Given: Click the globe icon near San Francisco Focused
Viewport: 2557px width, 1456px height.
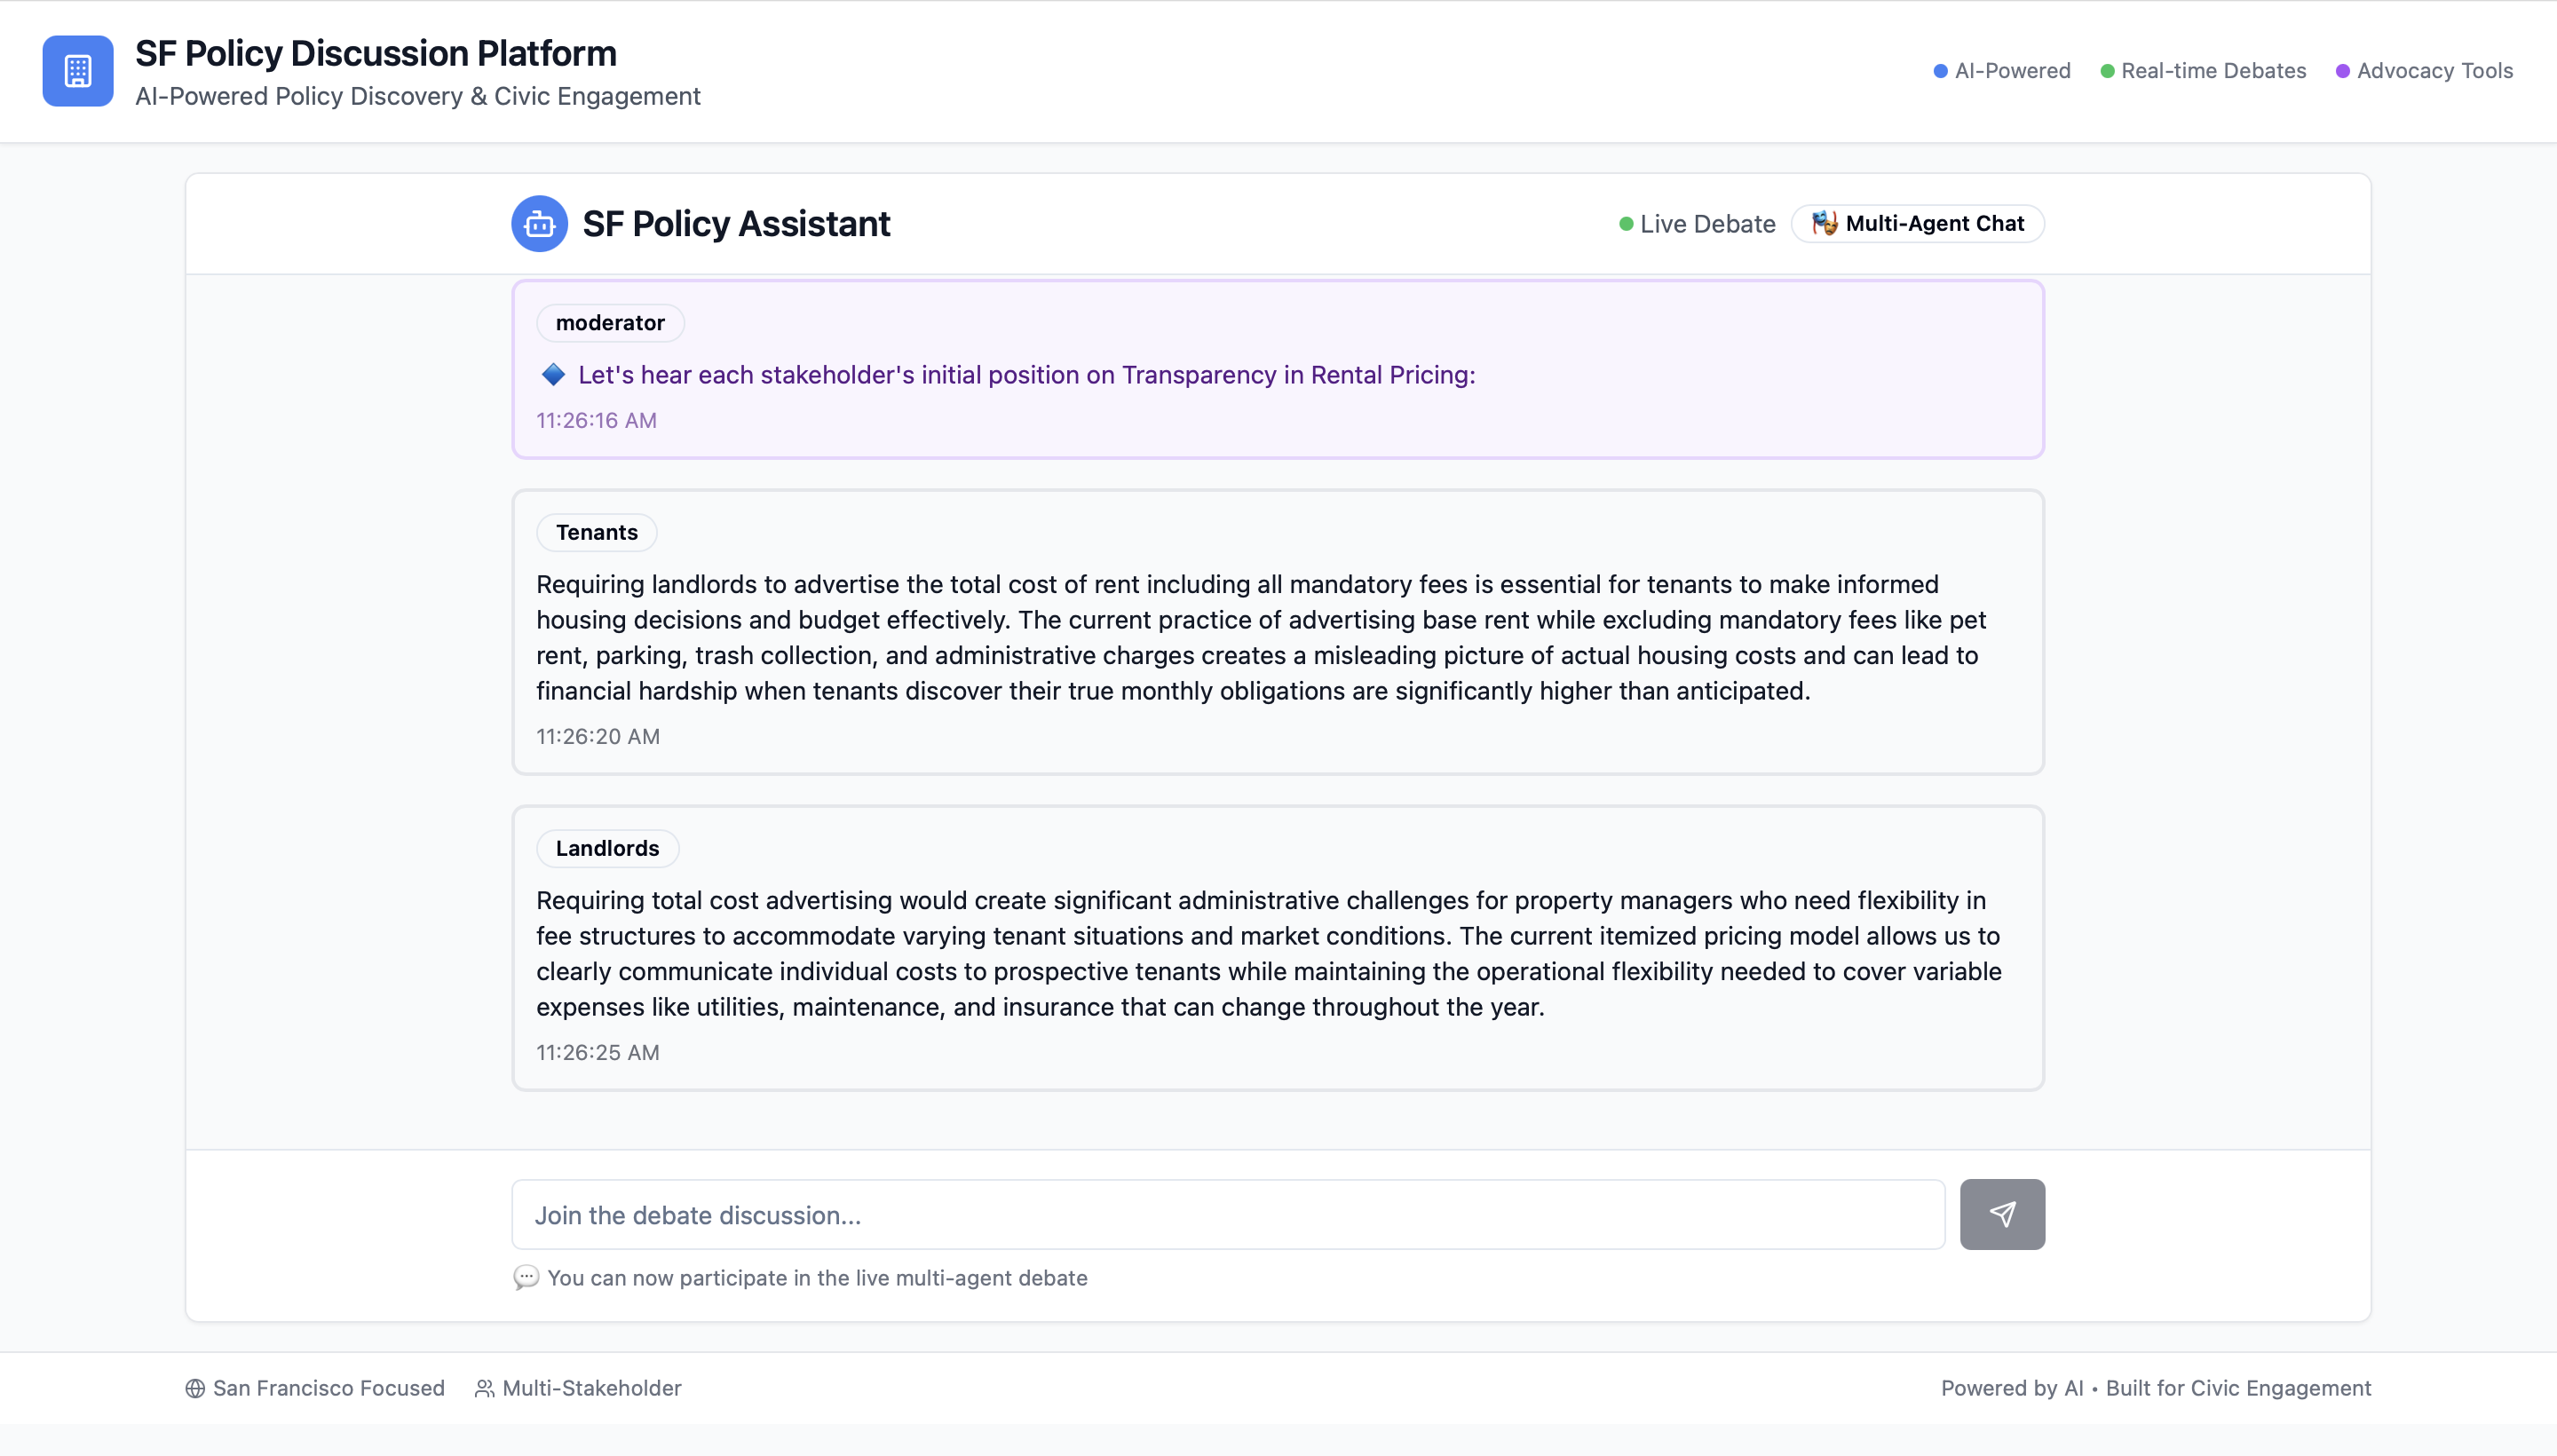Looking at the screenshot, I should (x=195, y=1388).
